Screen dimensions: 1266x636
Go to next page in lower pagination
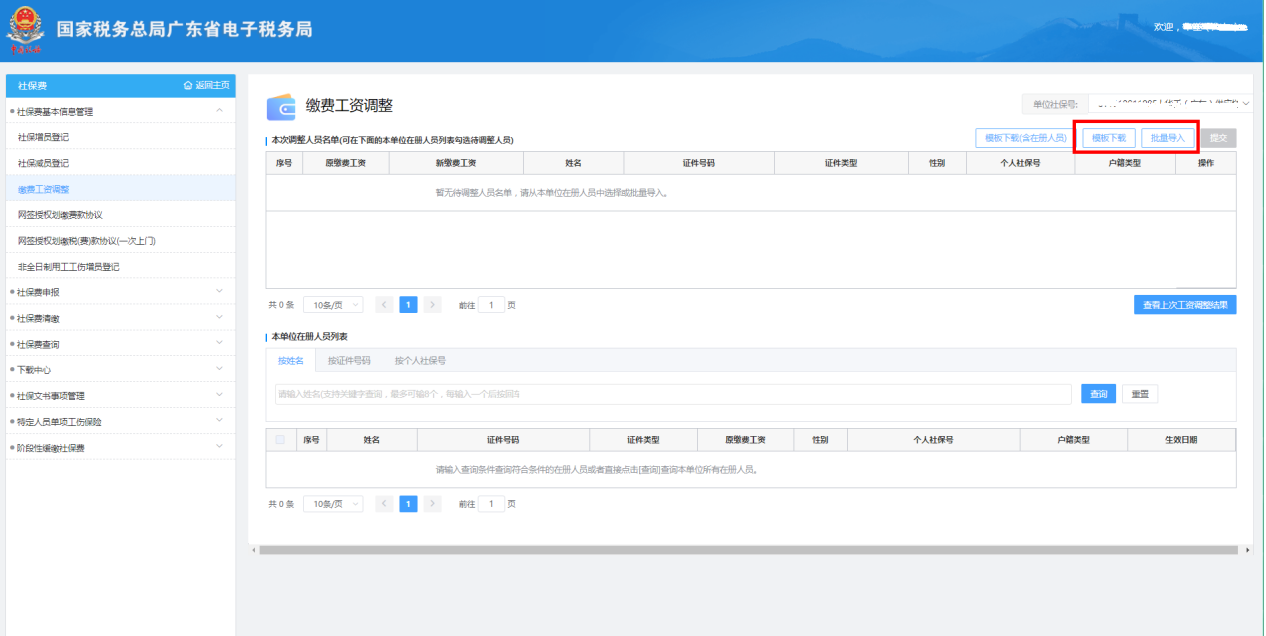[x=432, y=504]
